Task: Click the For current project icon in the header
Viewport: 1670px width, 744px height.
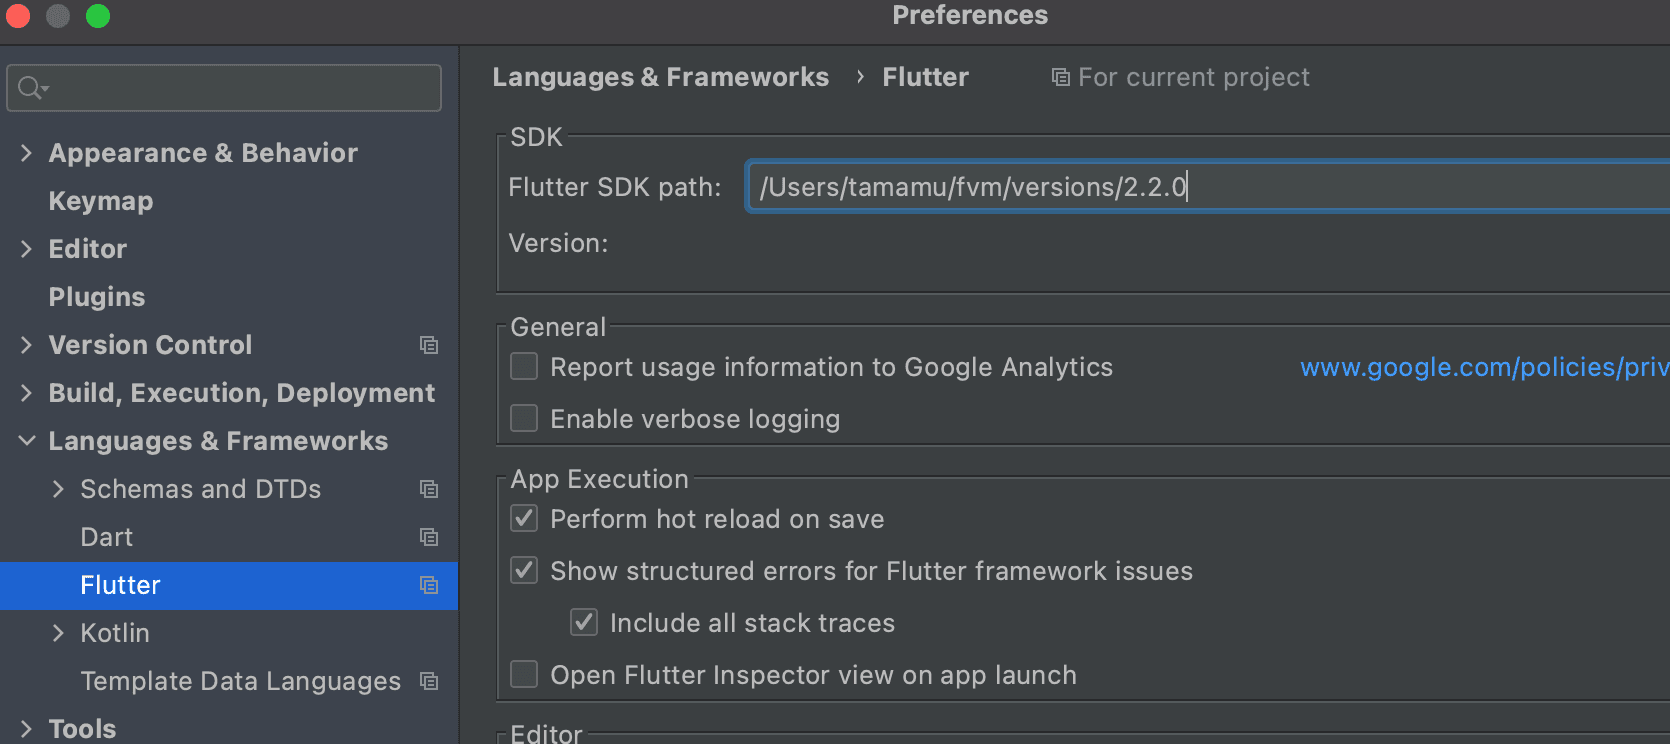Action: click(1060, 77)
